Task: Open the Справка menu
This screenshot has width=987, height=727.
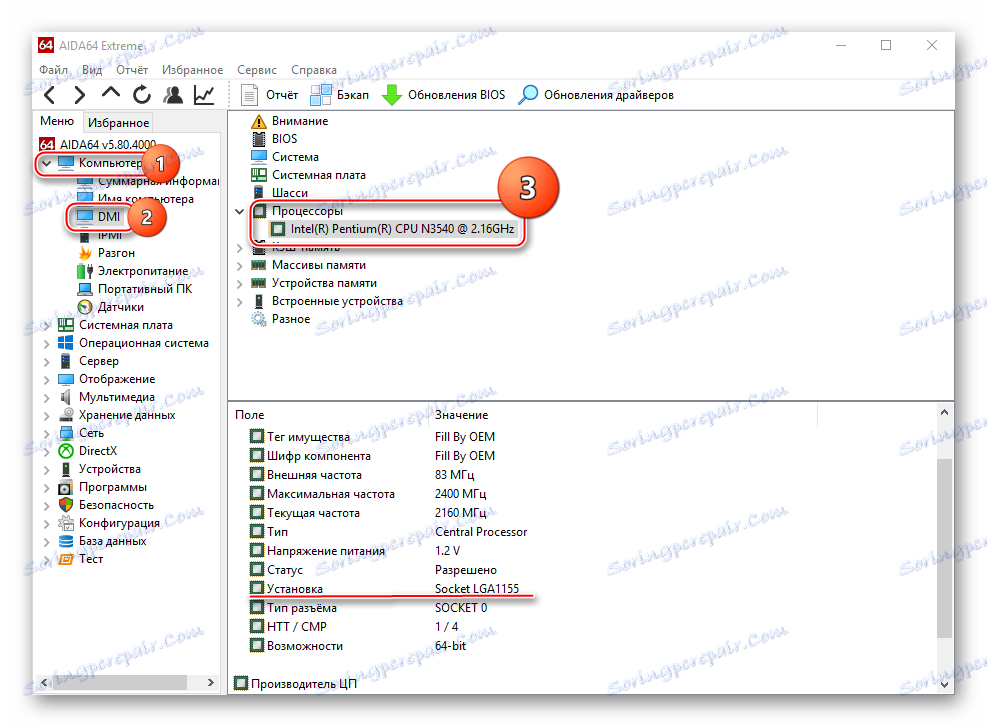Action: (313, 70)
